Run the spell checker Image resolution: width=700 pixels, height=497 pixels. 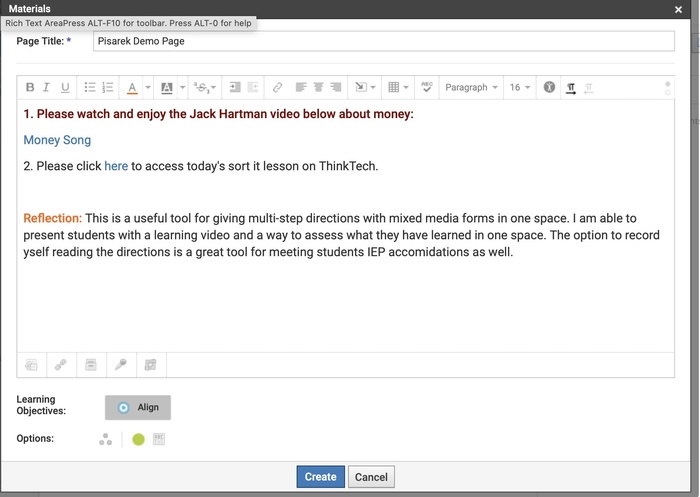[426, 88]
